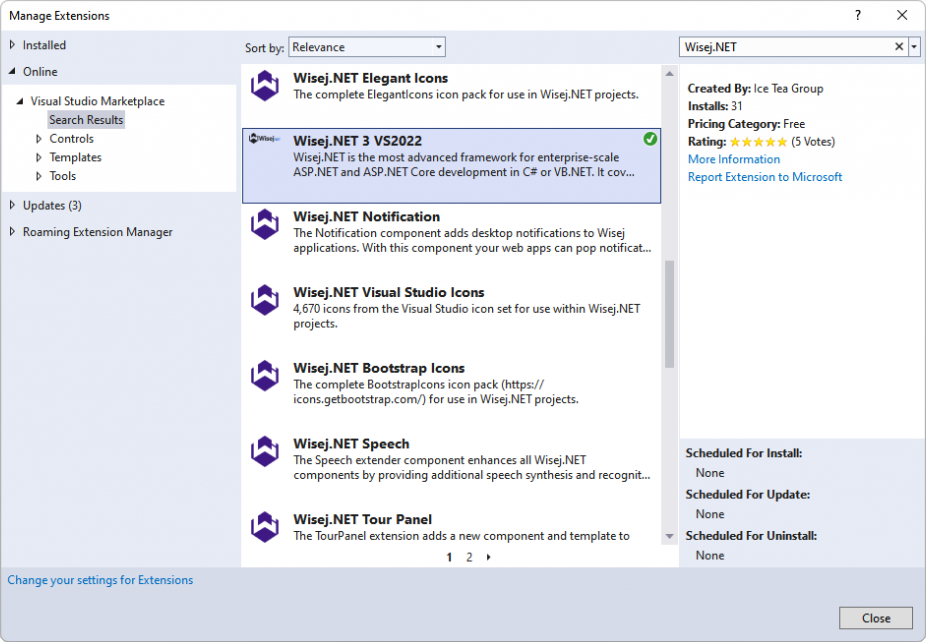The image size is (926, 642).
Task: Open the More Information link
Action: click(x=733, y=159)
